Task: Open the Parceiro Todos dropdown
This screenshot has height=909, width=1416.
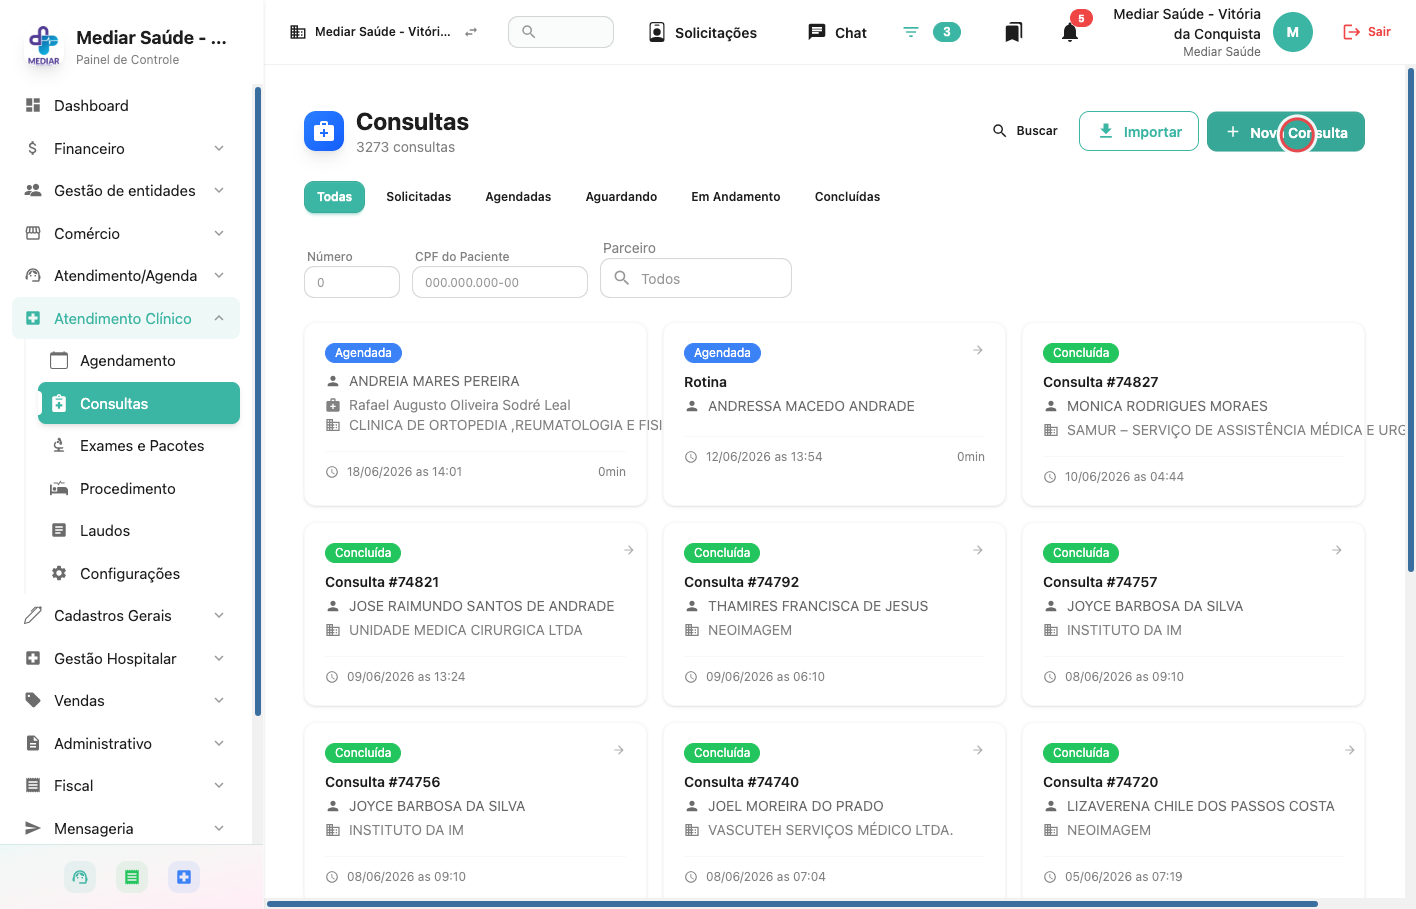Action: (x=696, y=278)
